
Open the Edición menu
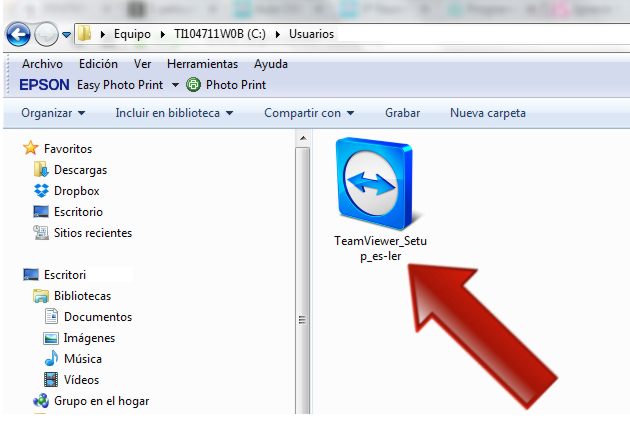98,64
